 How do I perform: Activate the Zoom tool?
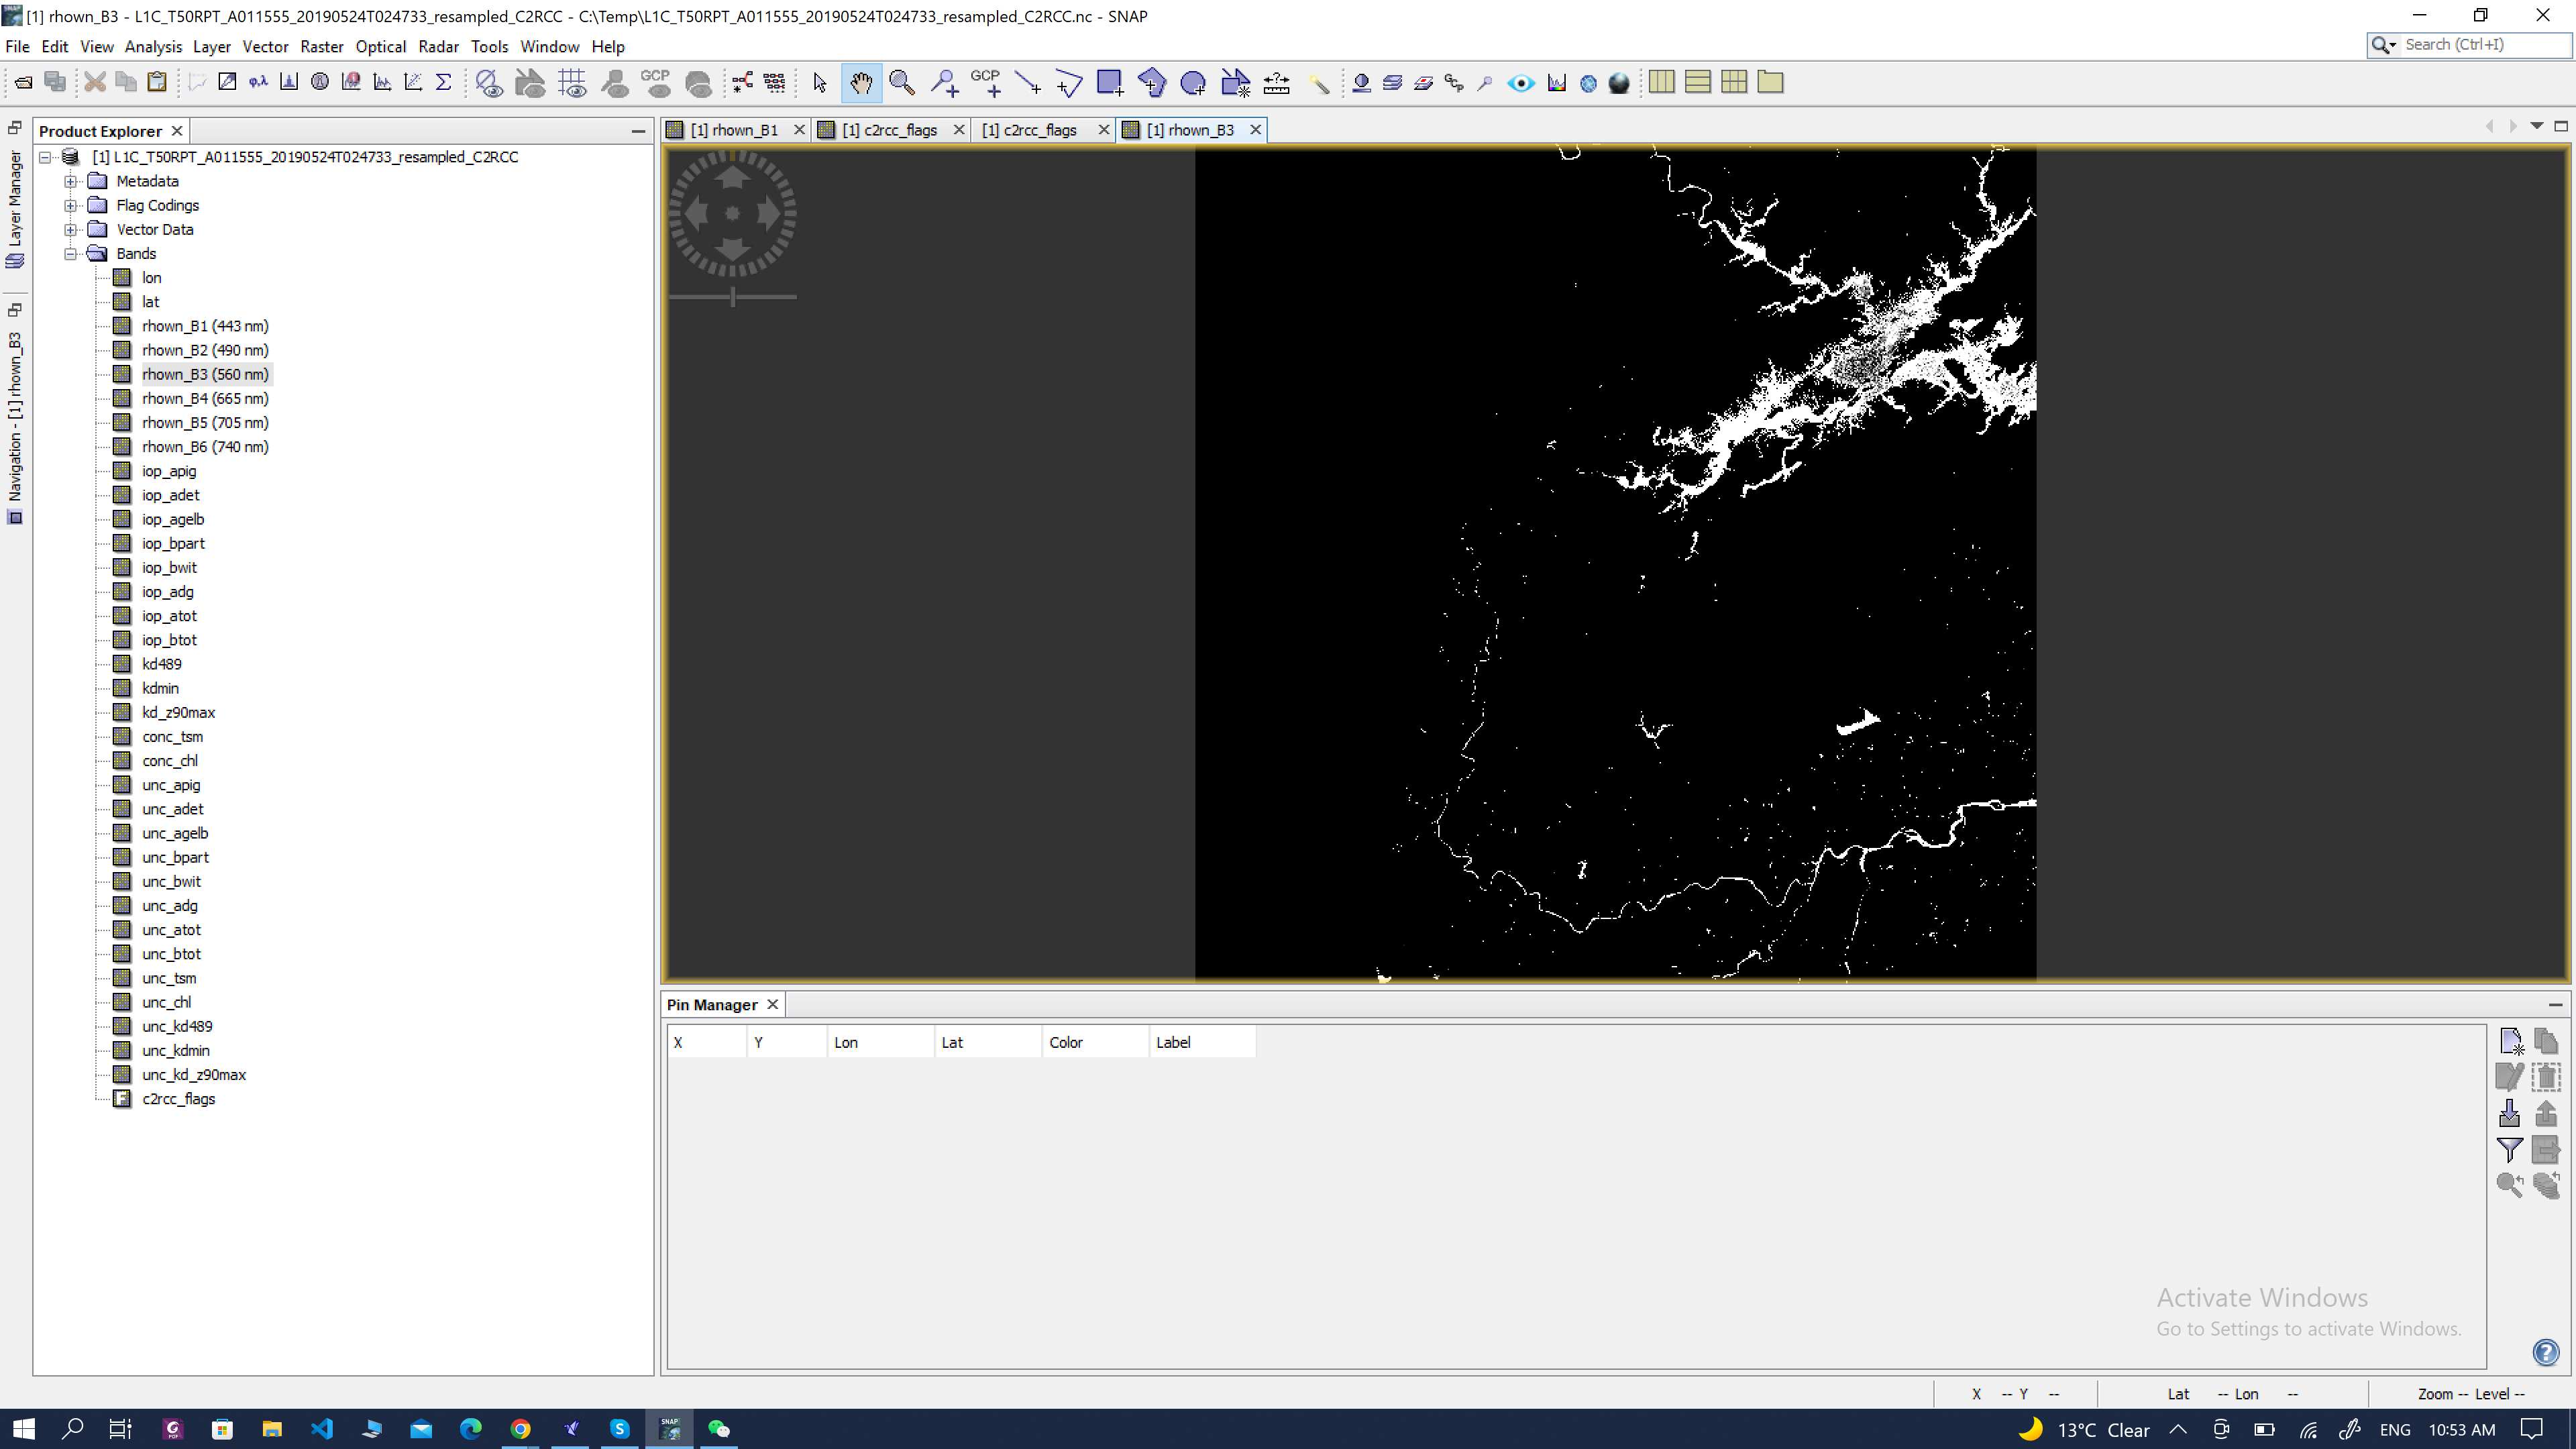click(x=902, y=82)
